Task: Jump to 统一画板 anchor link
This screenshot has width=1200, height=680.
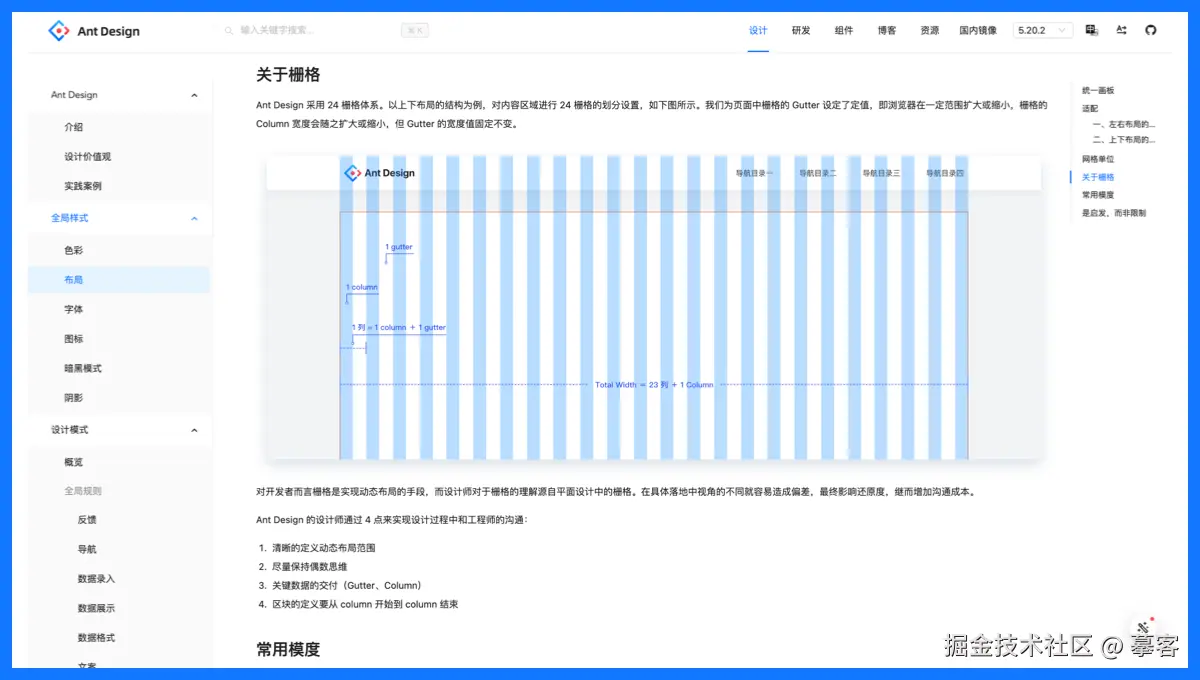Action: click(1098, 90)
